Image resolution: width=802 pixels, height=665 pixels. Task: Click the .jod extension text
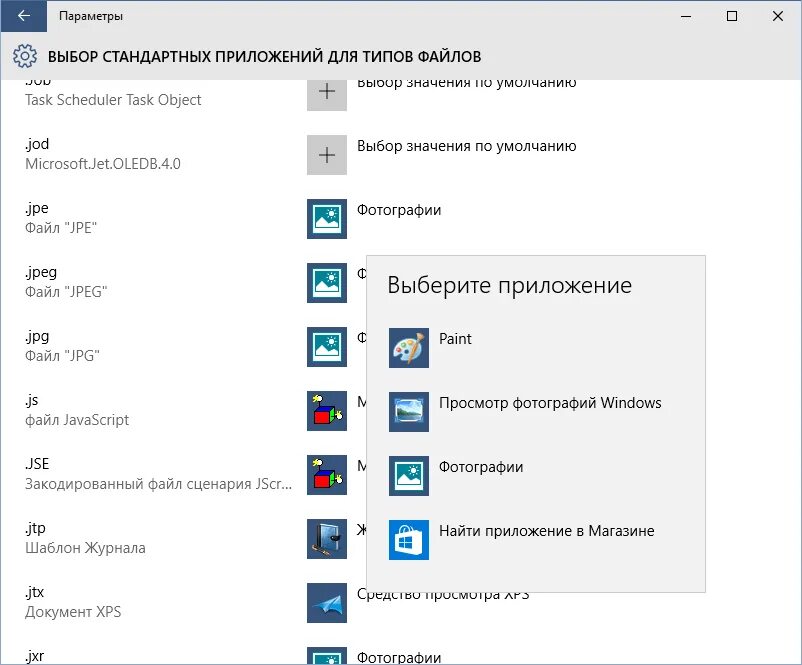[37, 144]
